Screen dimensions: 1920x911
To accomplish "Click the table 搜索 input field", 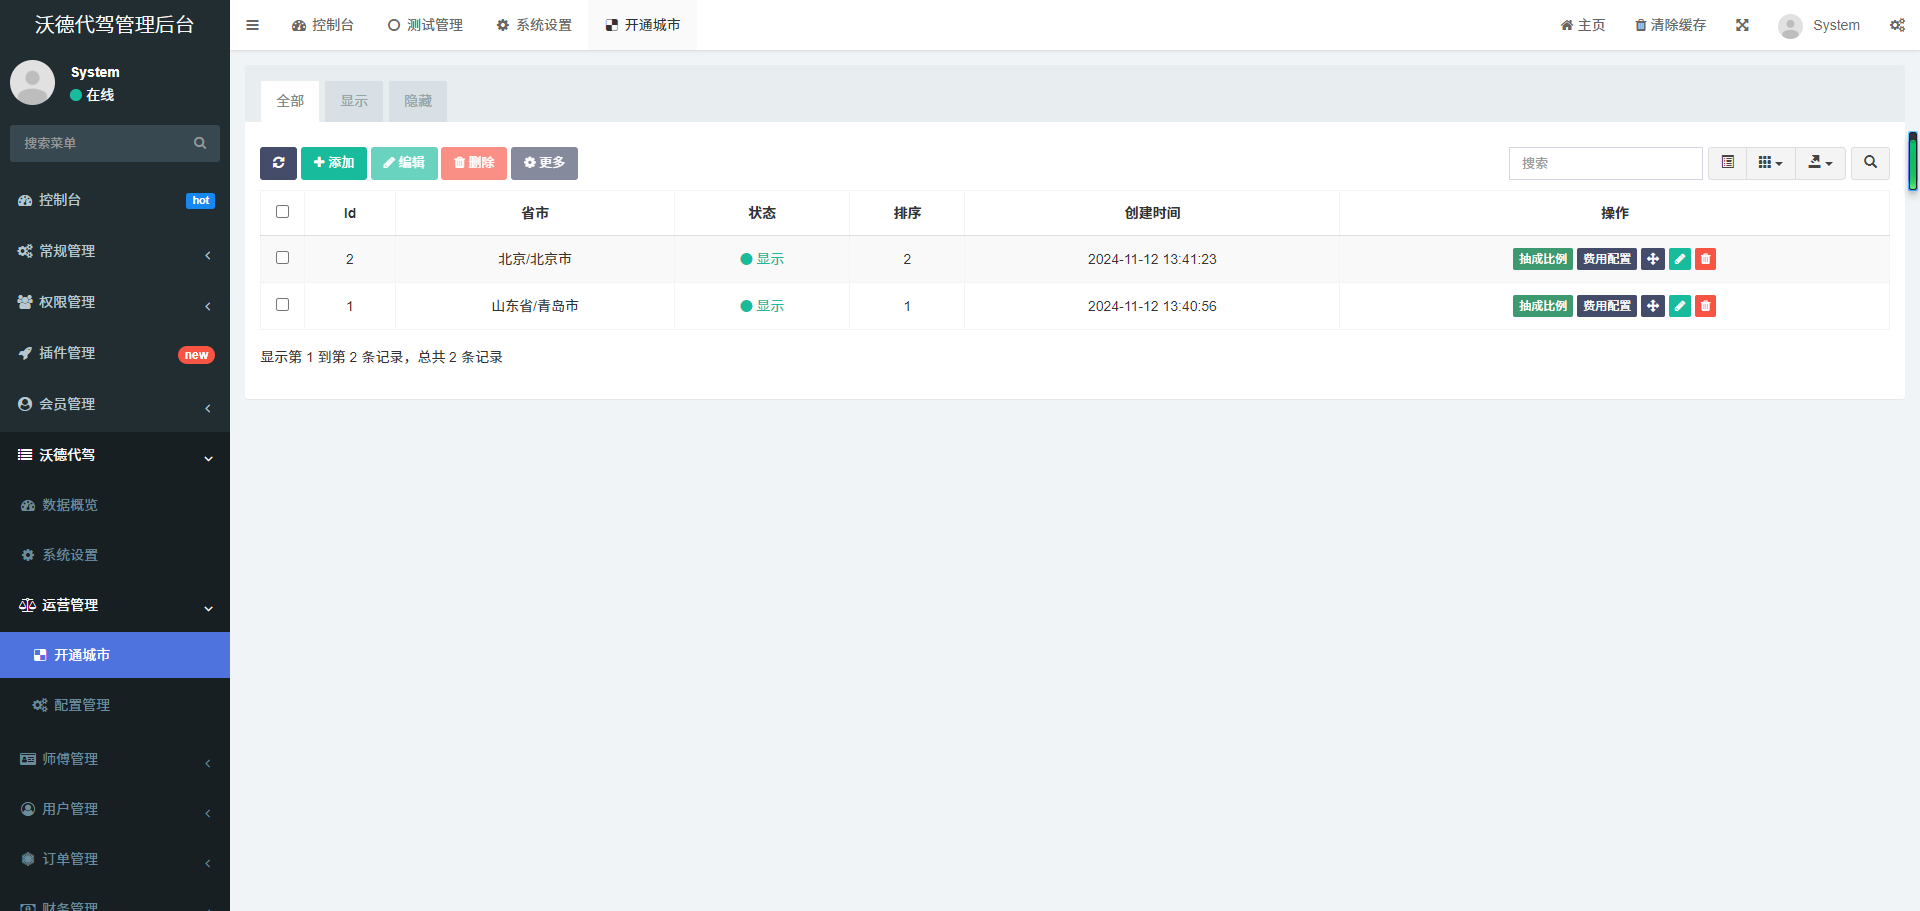I will (x=1606, y=163).
